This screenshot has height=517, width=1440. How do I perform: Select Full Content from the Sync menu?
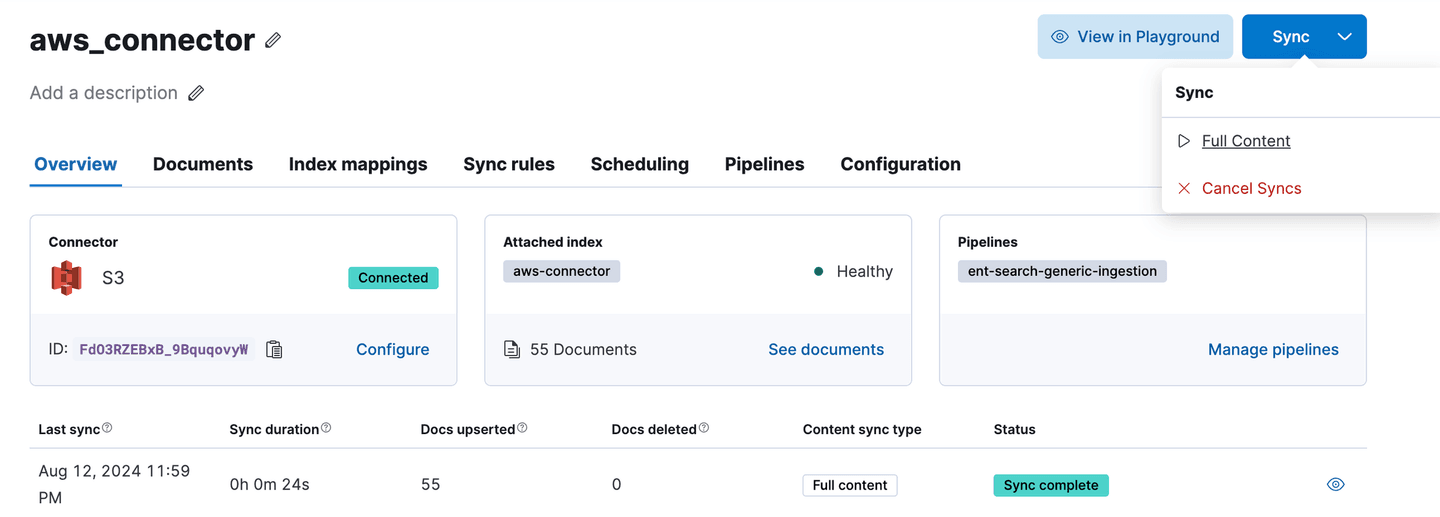[x=1245, y=141]
